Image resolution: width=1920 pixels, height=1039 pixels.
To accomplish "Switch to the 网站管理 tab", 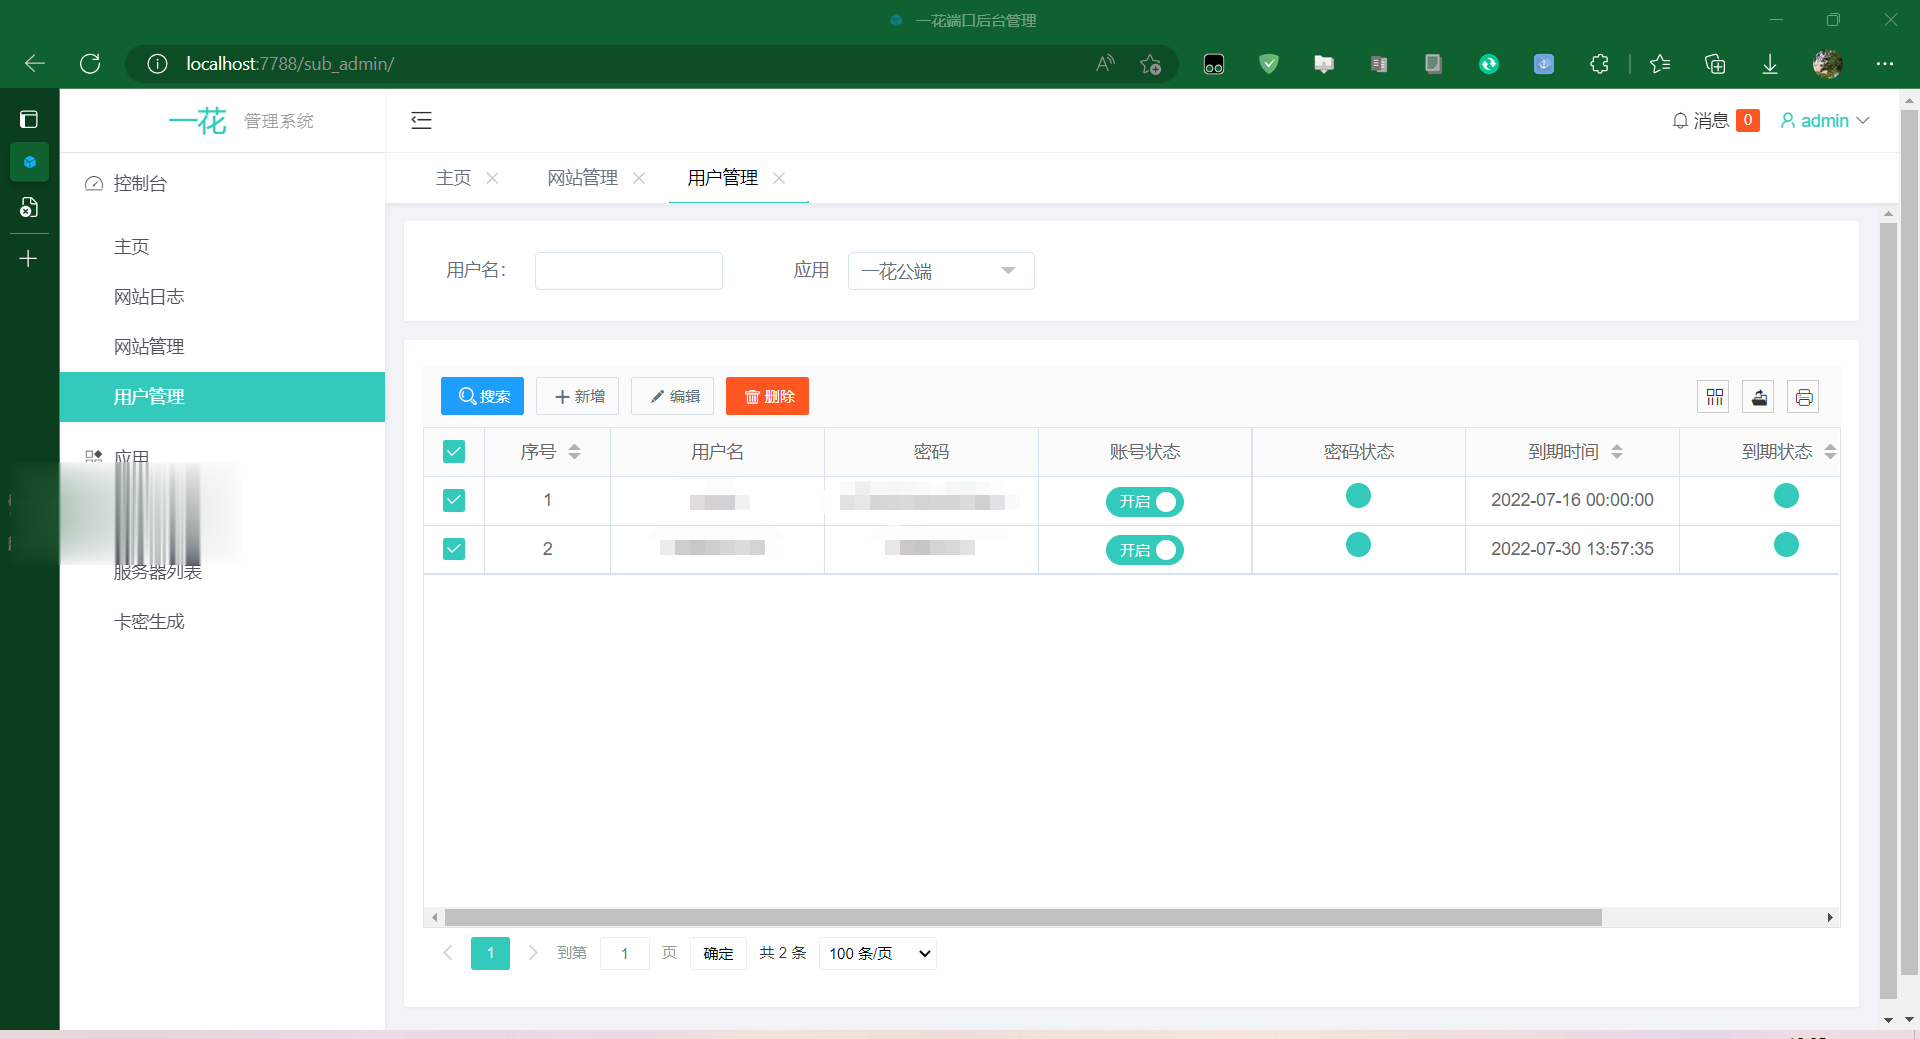I will click(582, 178).
